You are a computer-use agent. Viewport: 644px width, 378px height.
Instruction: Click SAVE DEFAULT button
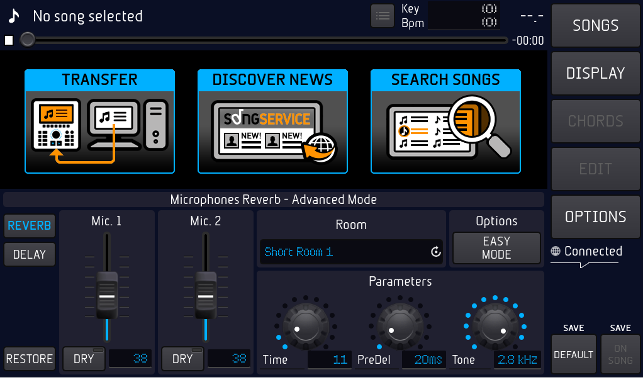[x=573, y=354]
